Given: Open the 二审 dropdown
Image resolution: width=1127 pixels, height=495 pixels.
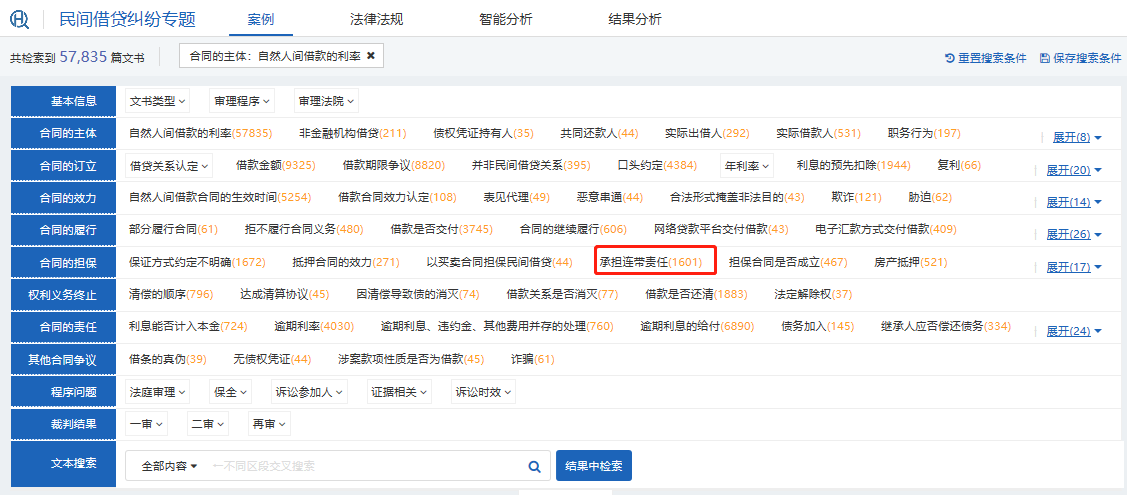Looking at the screenshot, I should point(207,424).
